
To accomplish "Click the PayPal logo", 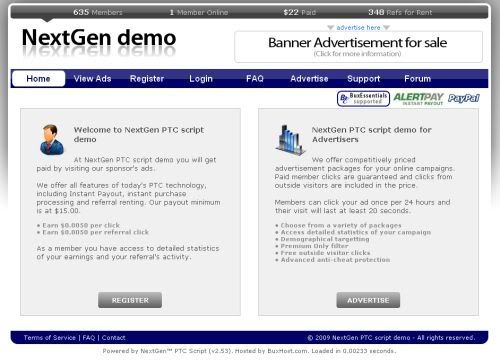I will point(464,98).
